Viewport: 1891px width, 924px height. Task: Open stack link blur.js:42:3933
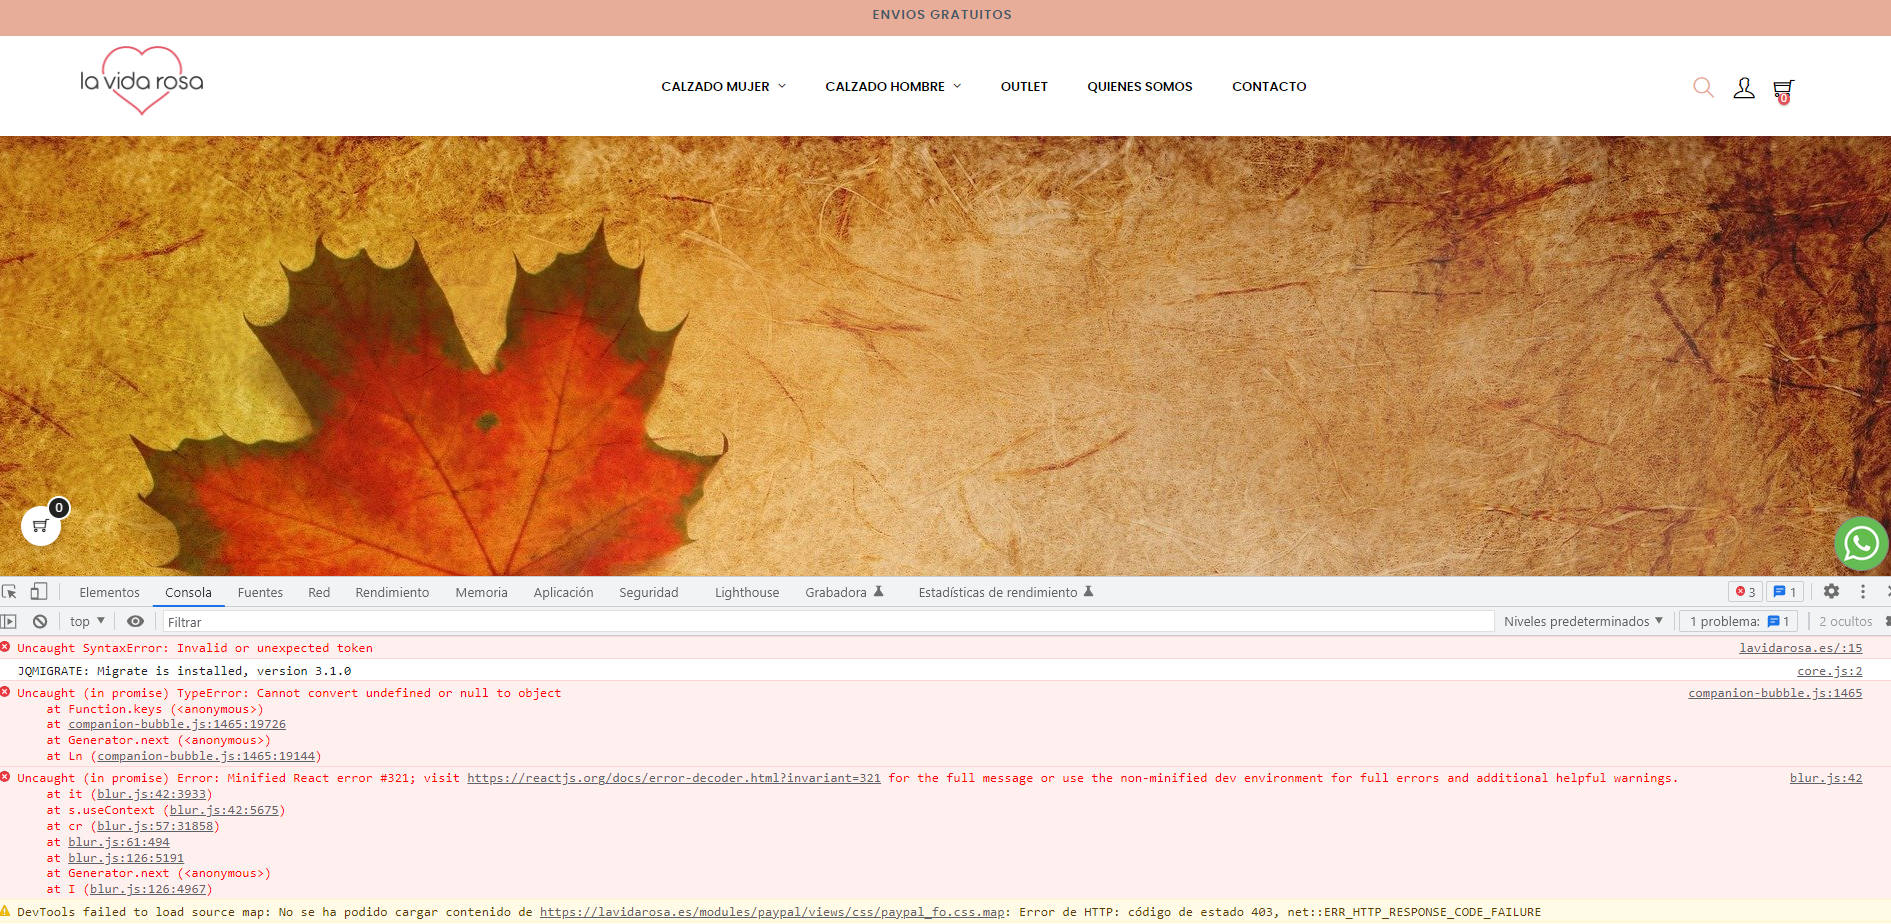pos(151,794)
